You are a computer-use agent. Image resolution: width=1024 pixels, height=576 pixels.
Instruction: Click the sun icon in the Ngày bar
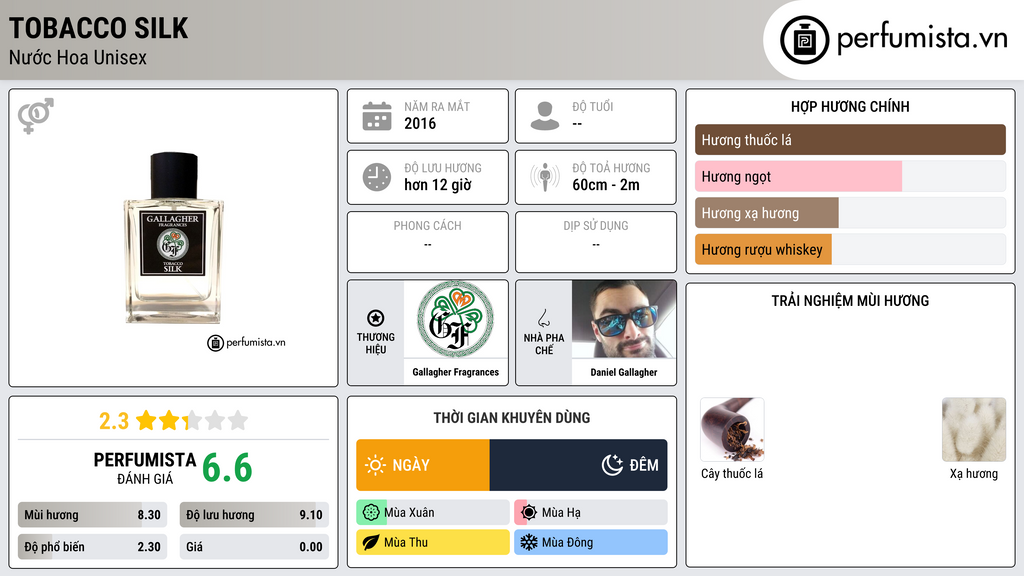click(x=375, y=465)
